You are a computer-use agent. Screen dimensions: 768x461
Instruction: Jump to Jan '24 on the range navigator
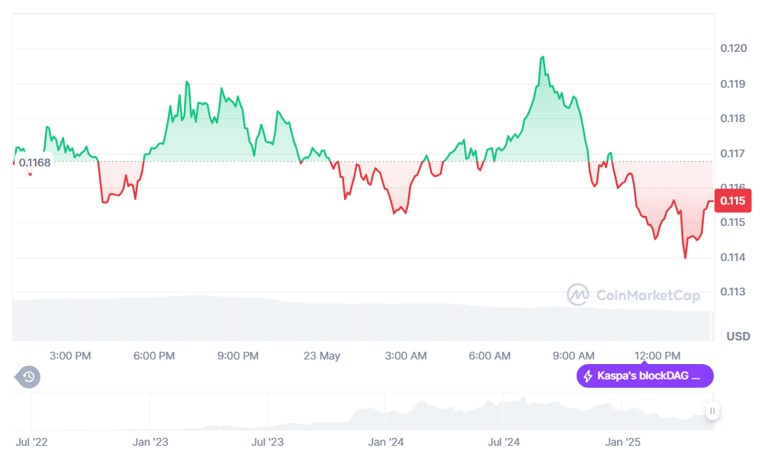click(385, 441)
